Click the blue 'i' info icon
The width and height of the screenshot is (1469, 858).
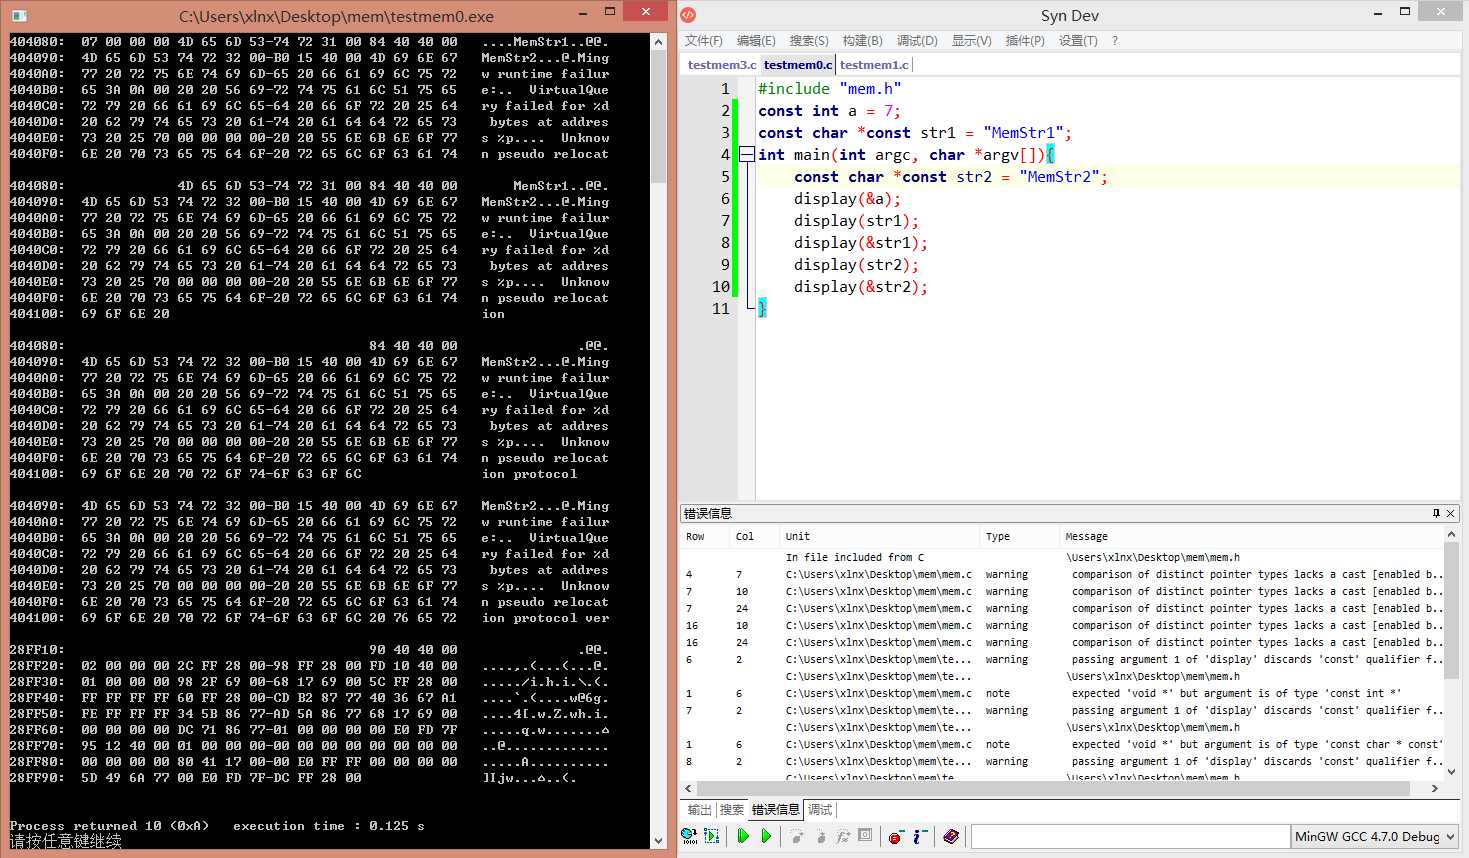[920, 836]
